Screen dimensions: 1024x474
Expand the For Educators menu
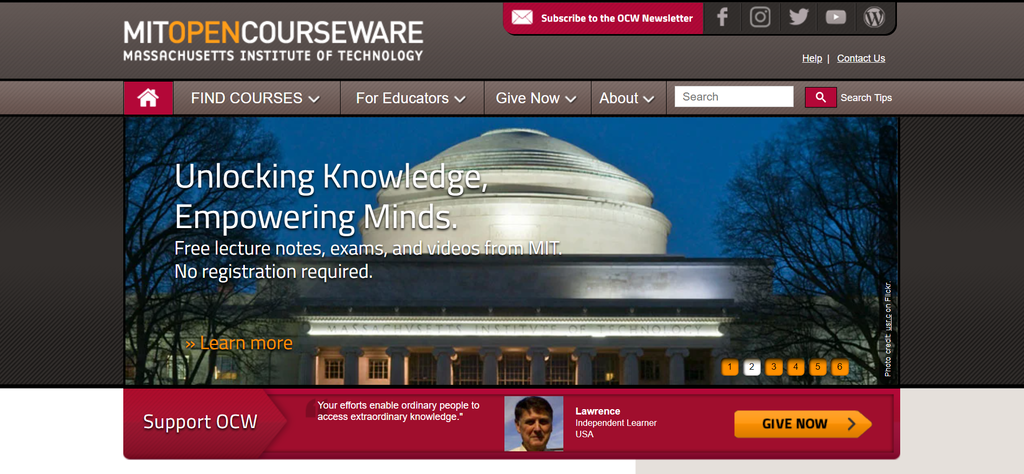(411, 98)
